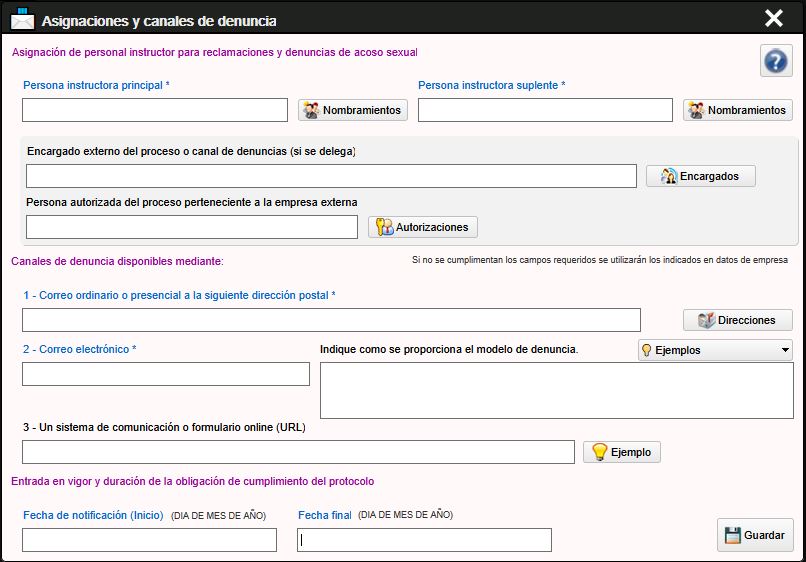Click the Persona autorizada del proceso field
The height and width of the screenshot is (562, 806).
192,227
